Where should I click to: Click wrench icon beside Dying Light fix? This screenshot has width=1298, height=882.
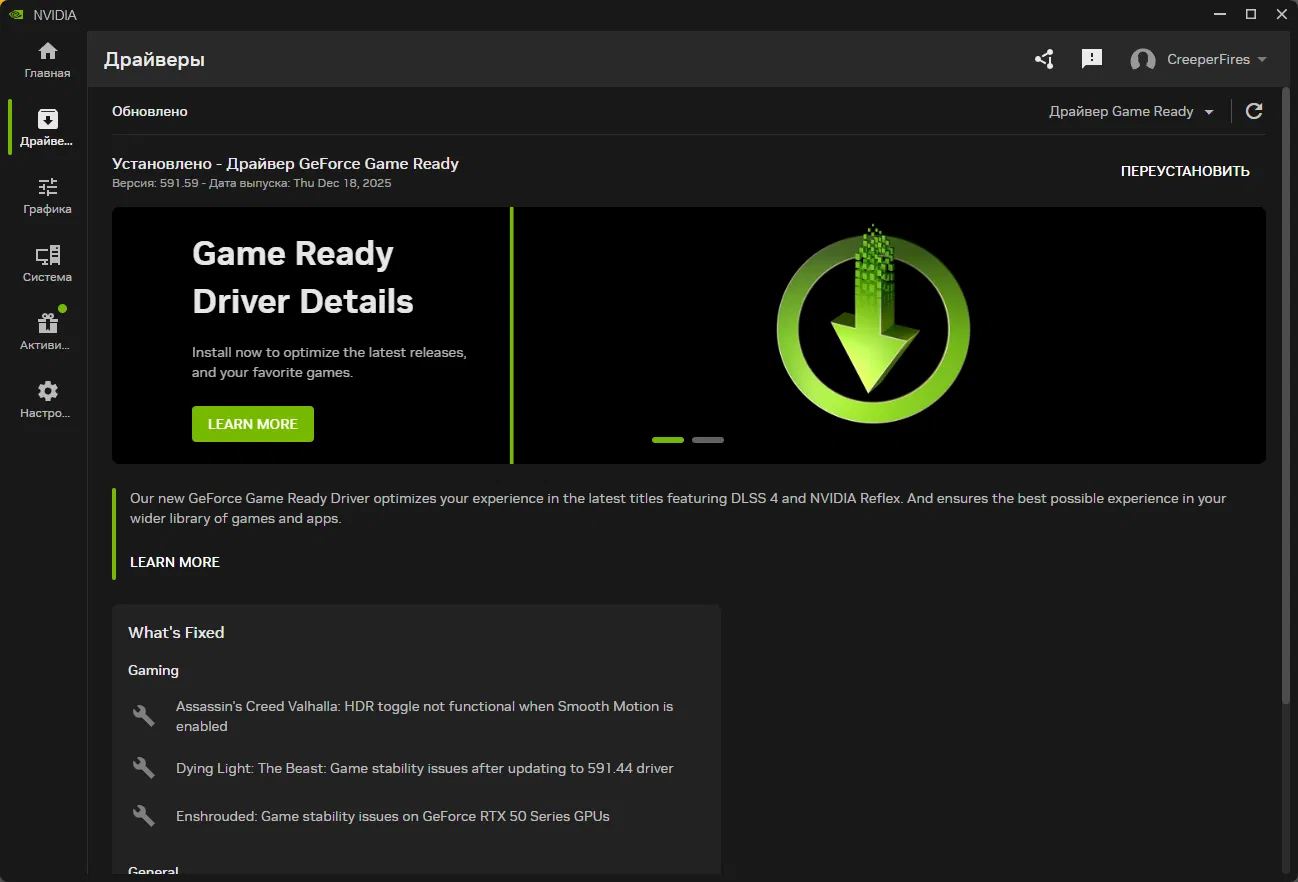point(144,768)
